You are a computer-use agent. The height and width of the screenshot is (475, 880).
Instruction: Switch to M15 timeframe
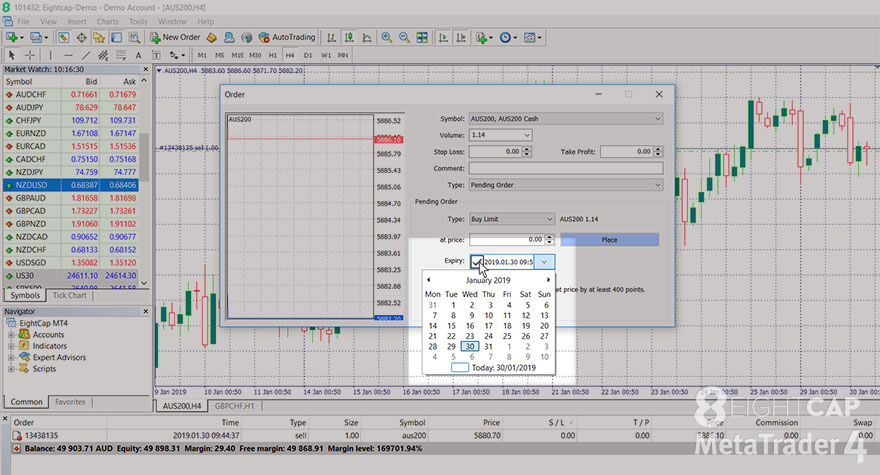pos(237,55)
